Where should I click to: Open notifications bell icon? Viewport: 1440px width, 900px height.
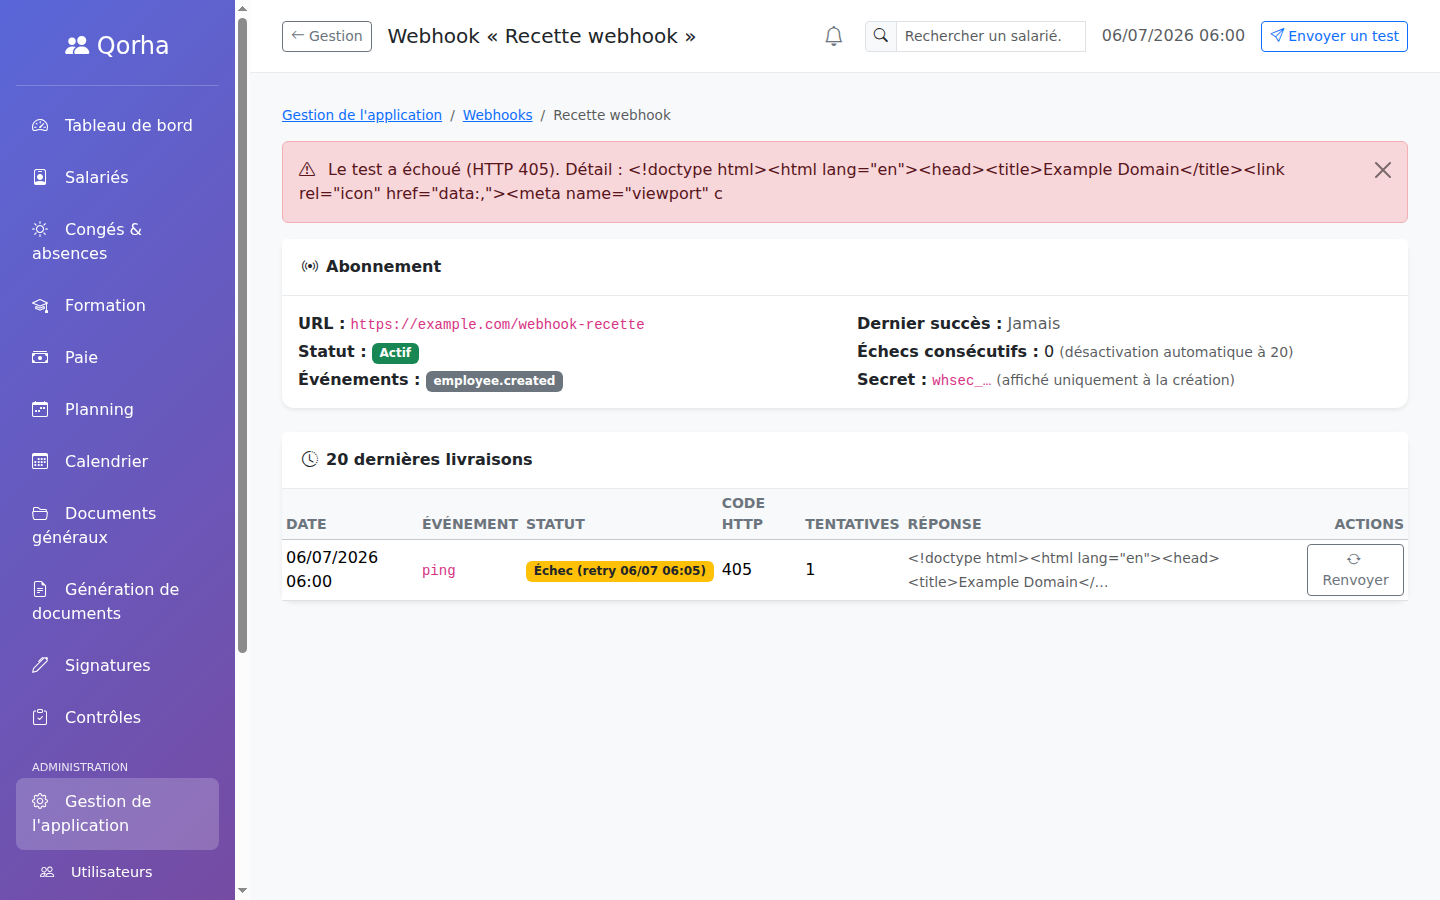click(x=834, y=36)
